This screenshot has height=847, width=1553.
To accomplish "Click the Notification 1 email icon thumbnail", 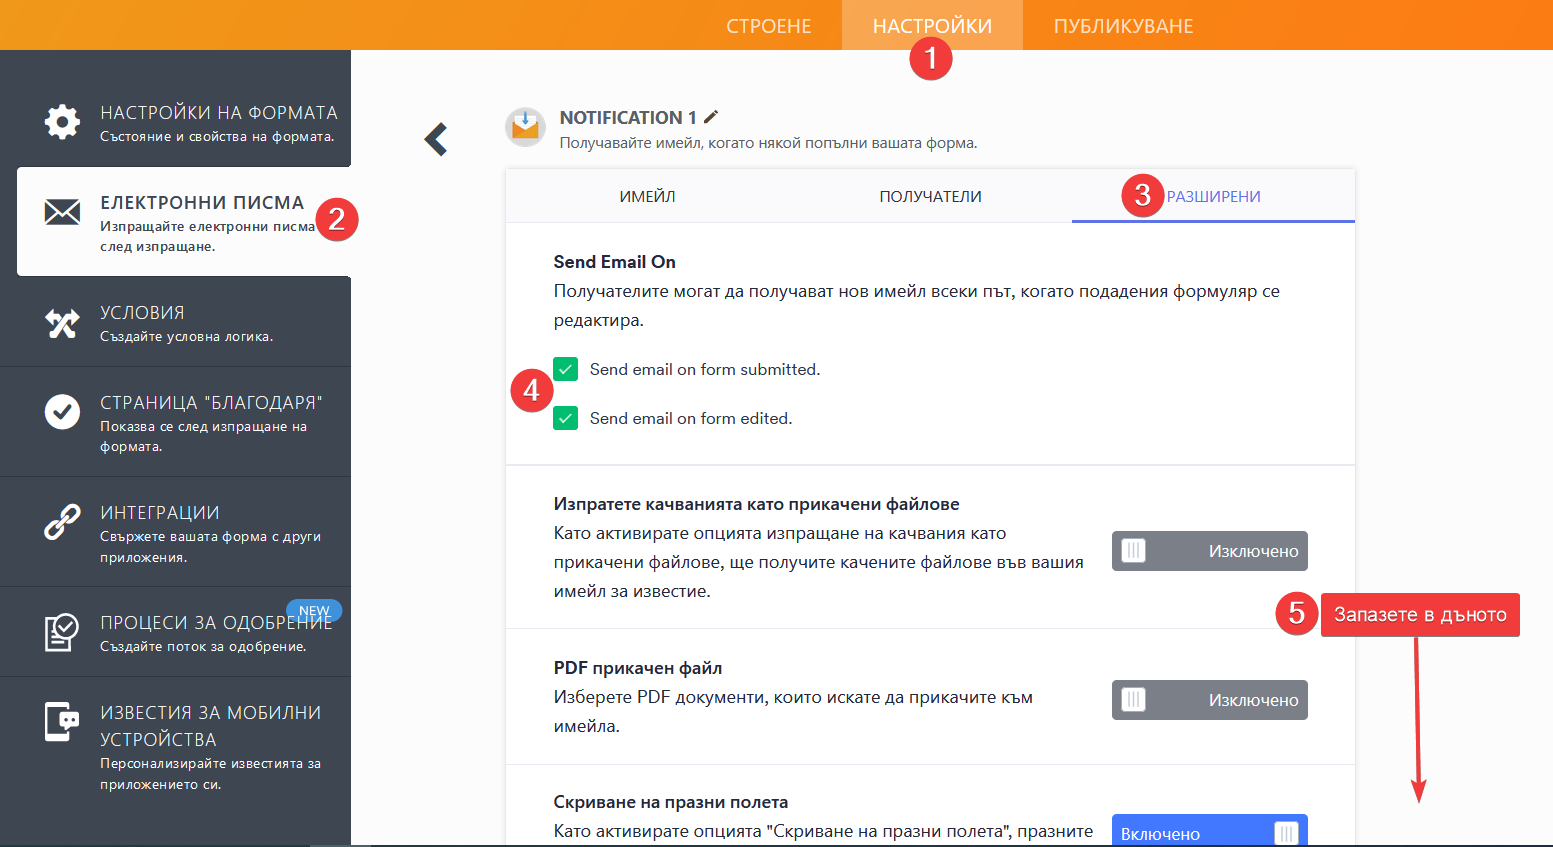I will pos(525,127).
